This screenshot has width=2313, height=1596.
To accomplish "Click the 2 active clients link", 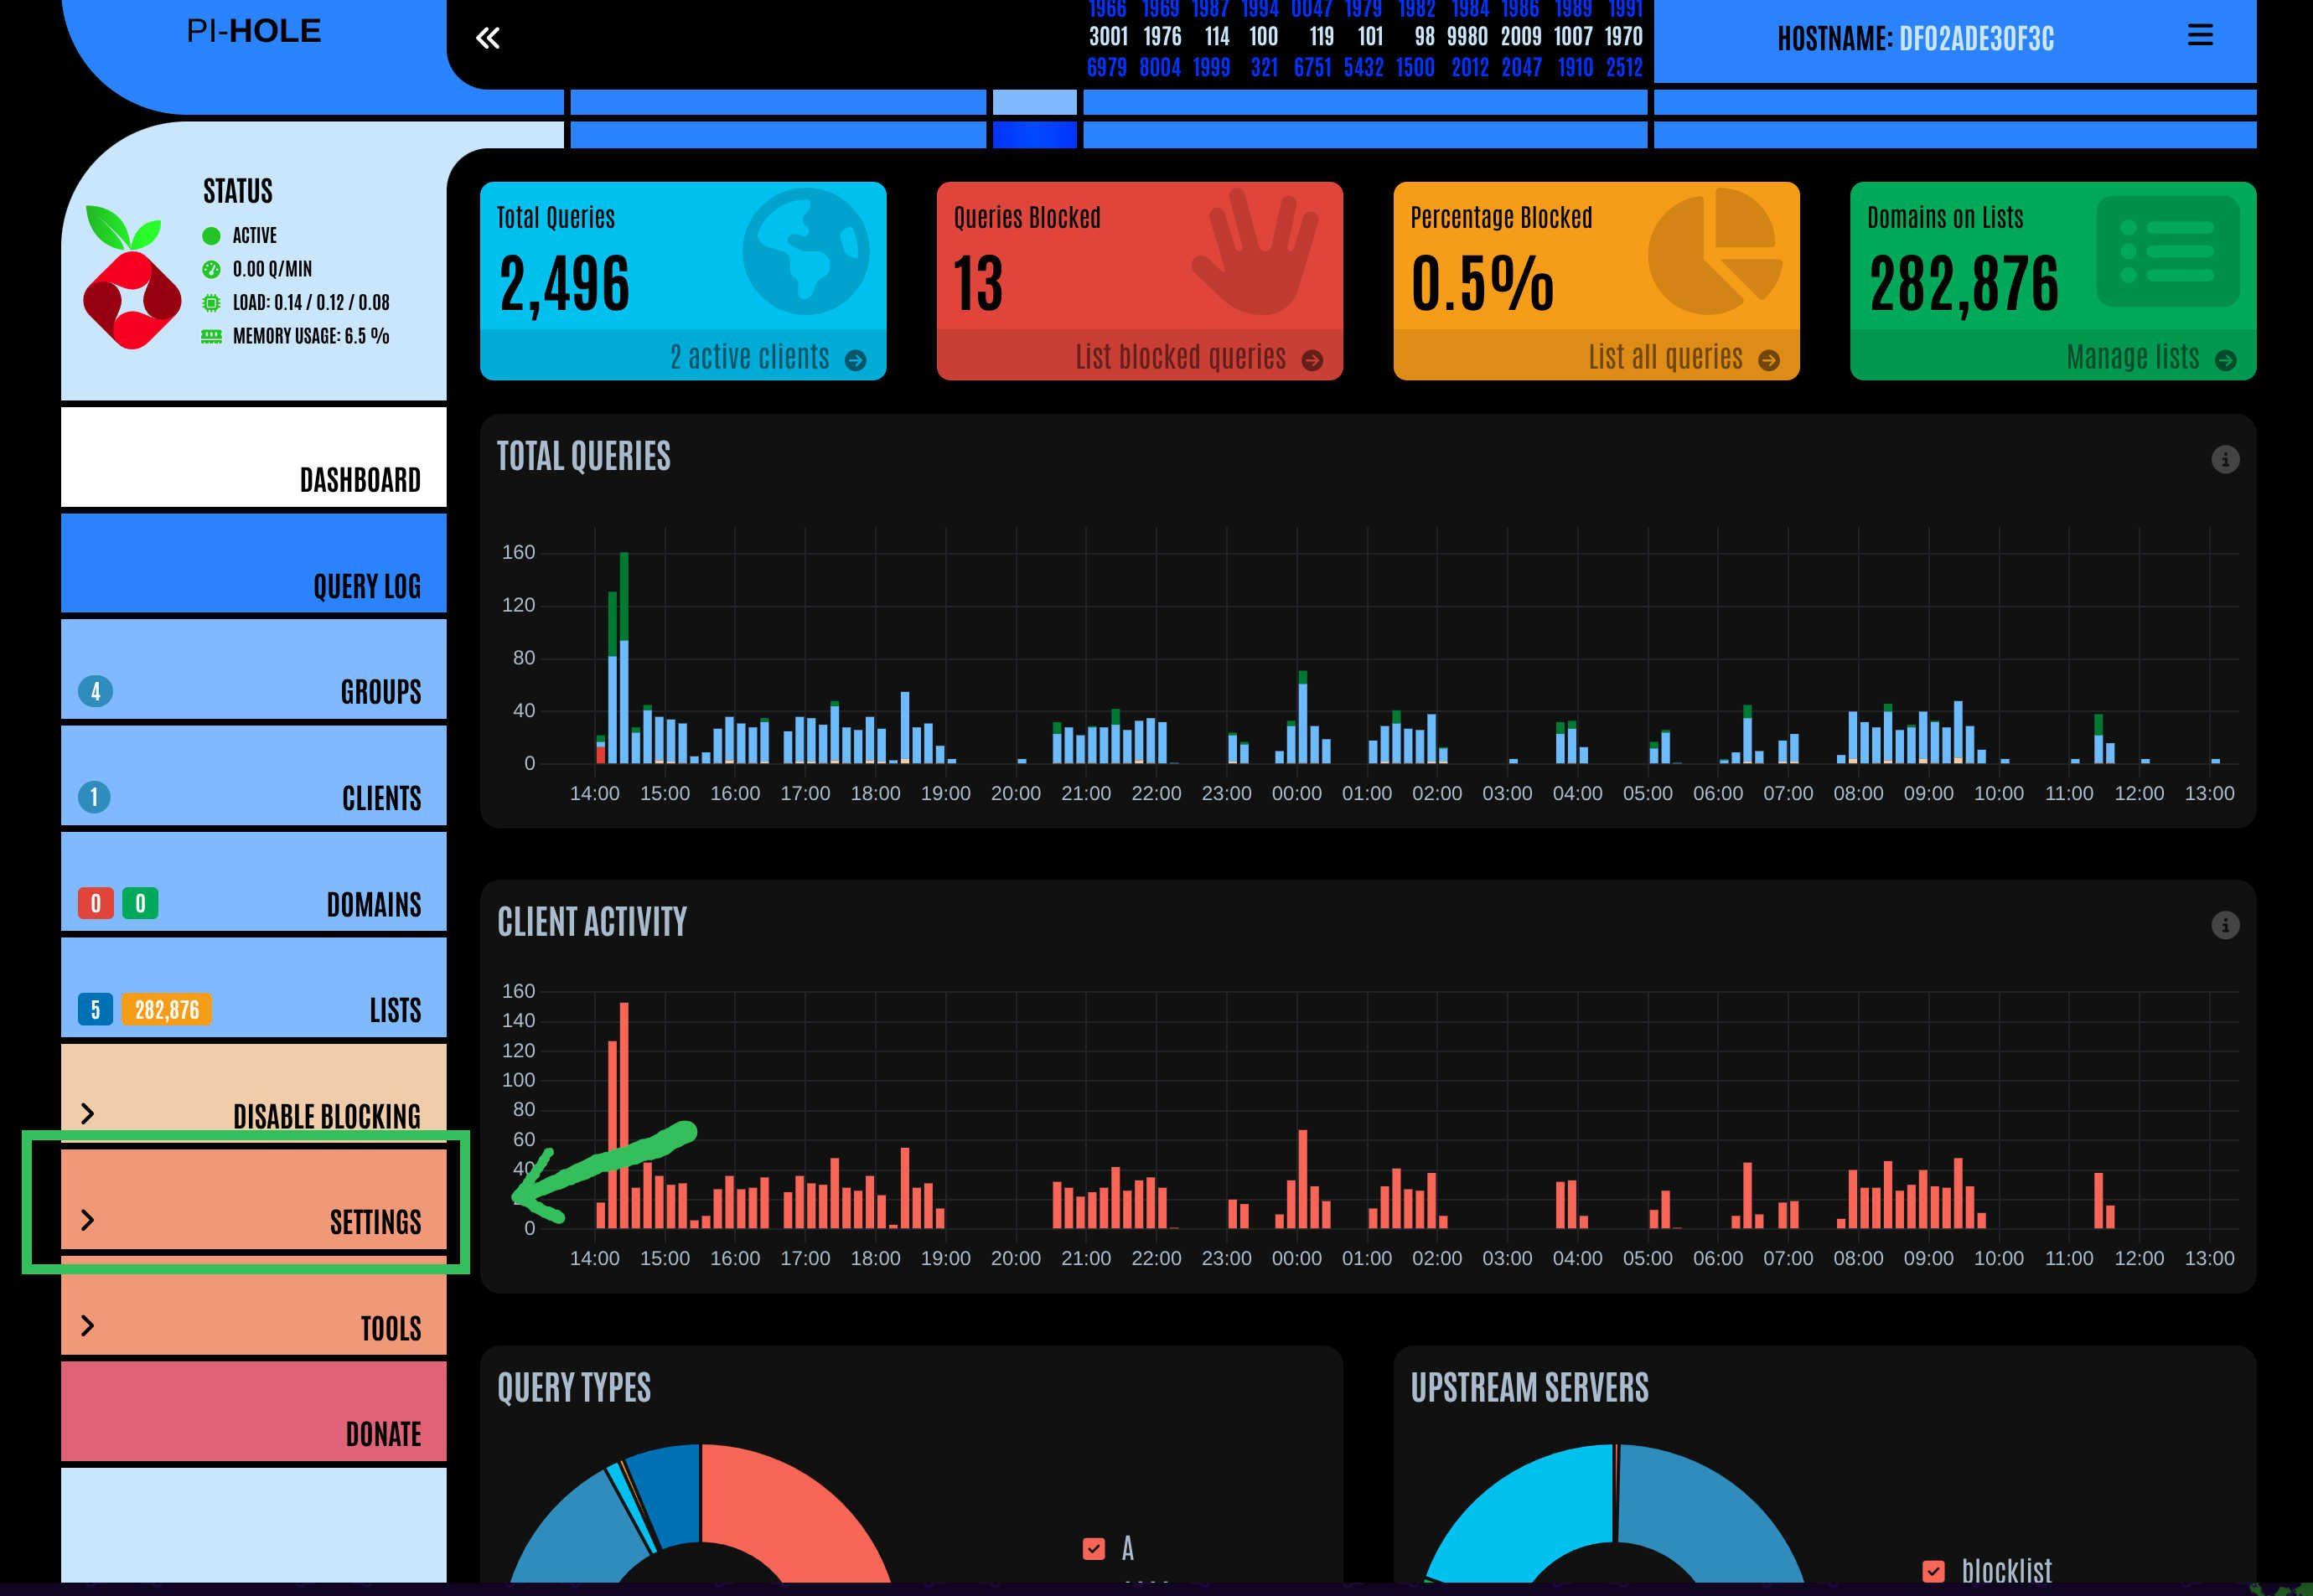I will click(x=749, y=358).
